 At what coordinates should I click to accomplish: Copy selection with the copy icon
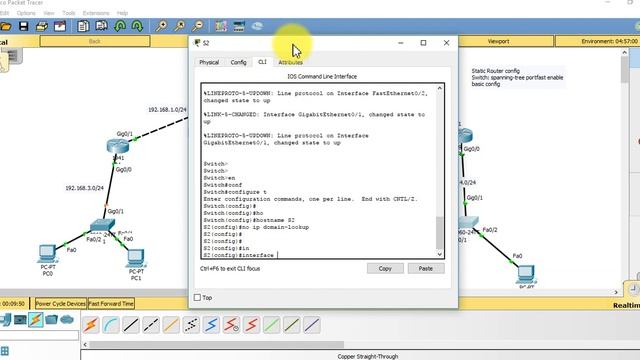click(83, 27)
